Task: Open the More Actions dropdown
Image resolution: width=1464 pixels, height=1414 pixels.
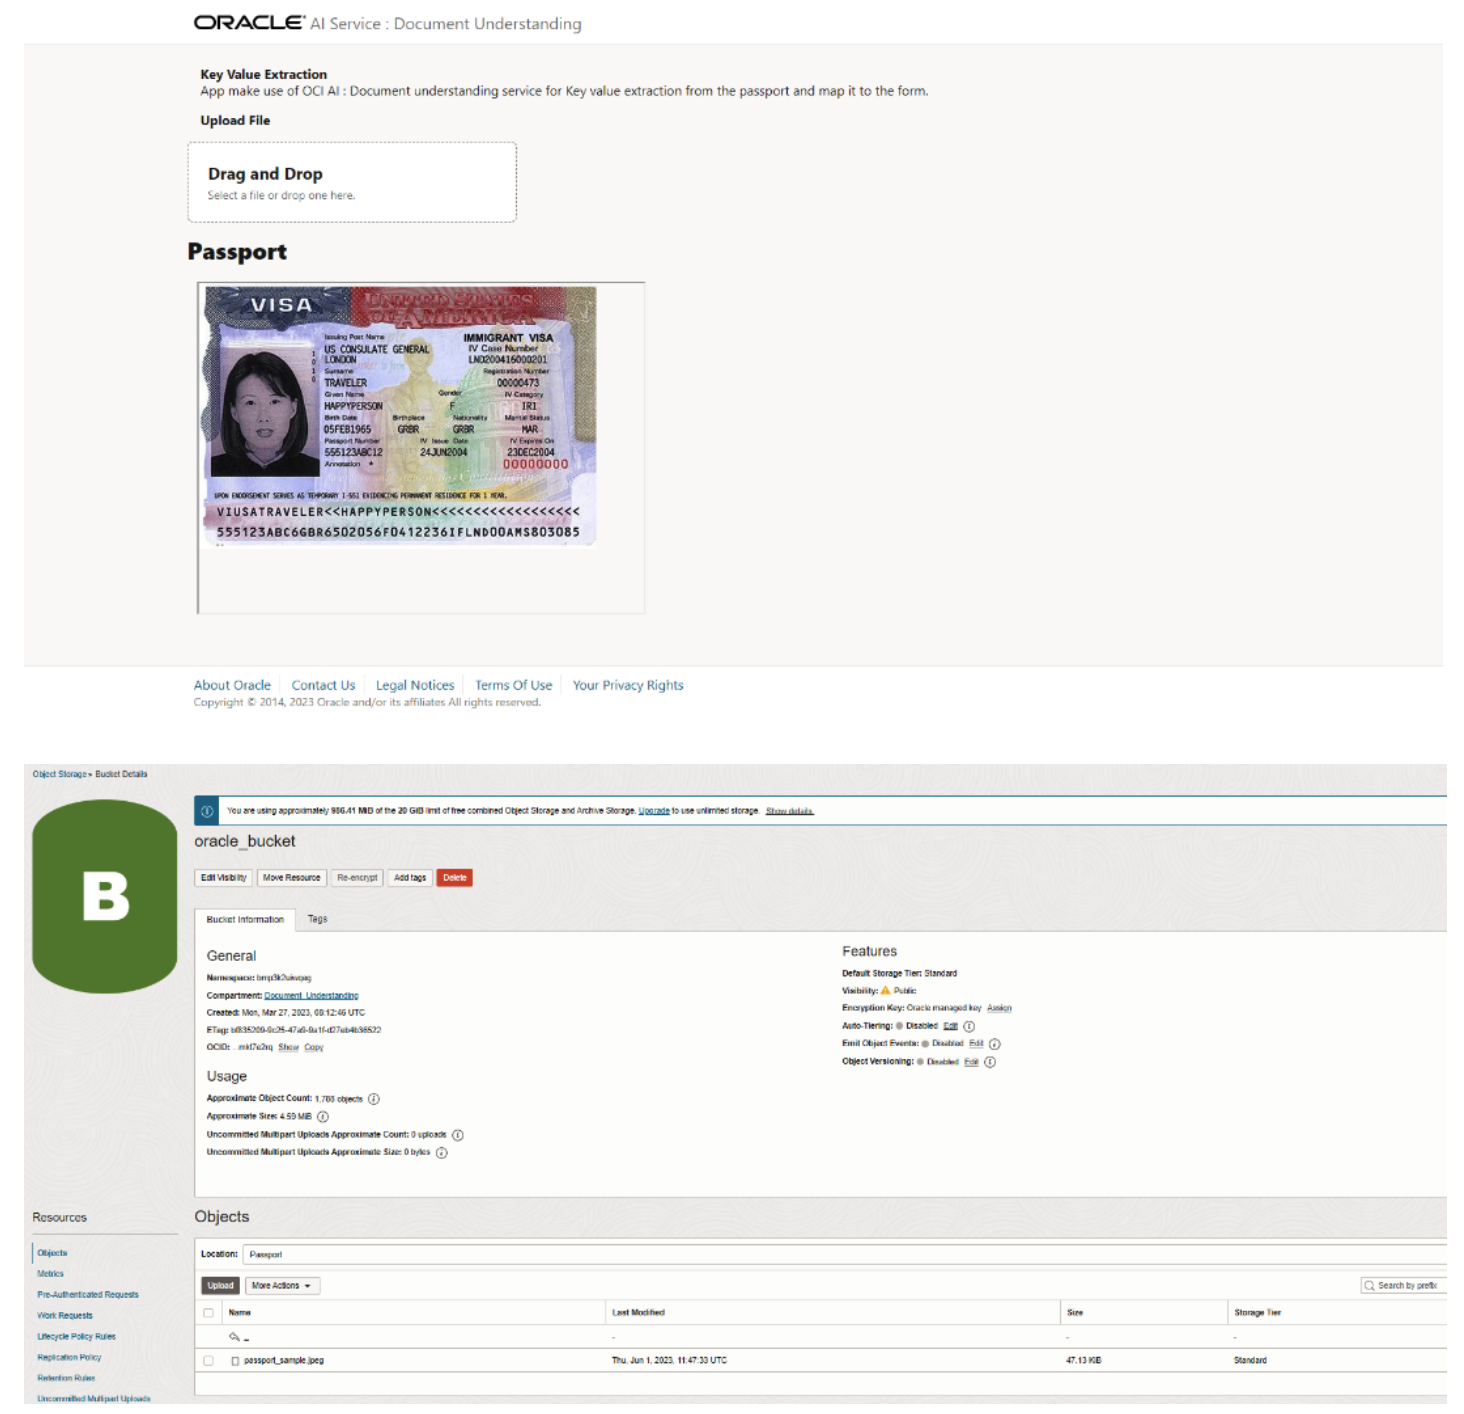Action: coord(280,1285)
